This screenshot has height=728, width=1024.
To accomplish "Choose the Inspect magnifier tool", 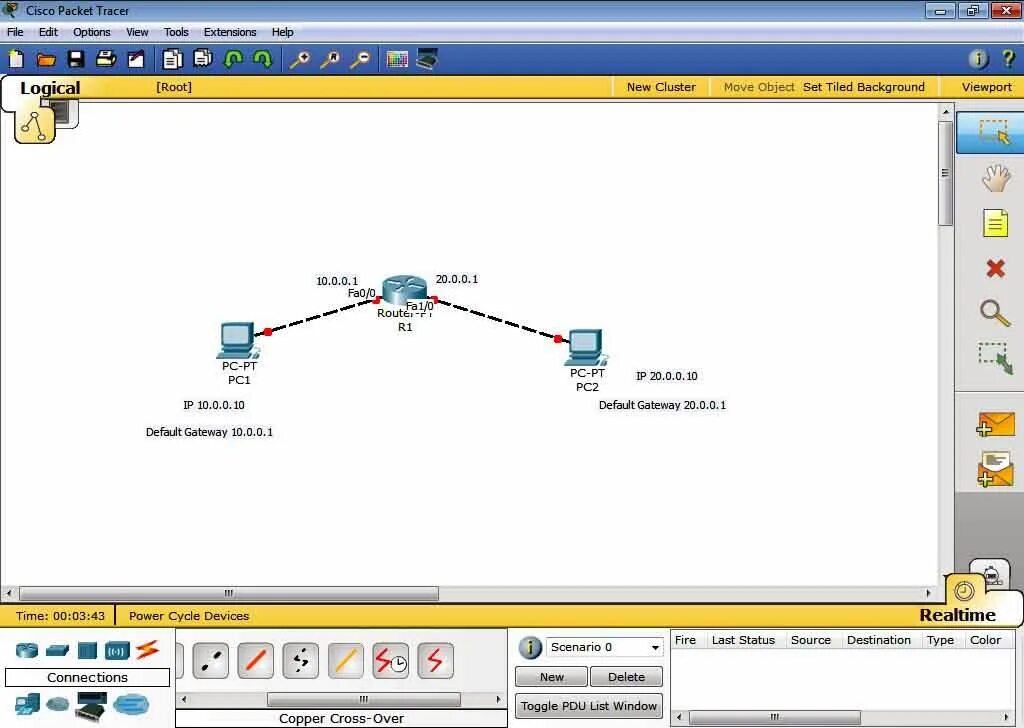I will 995,313.
